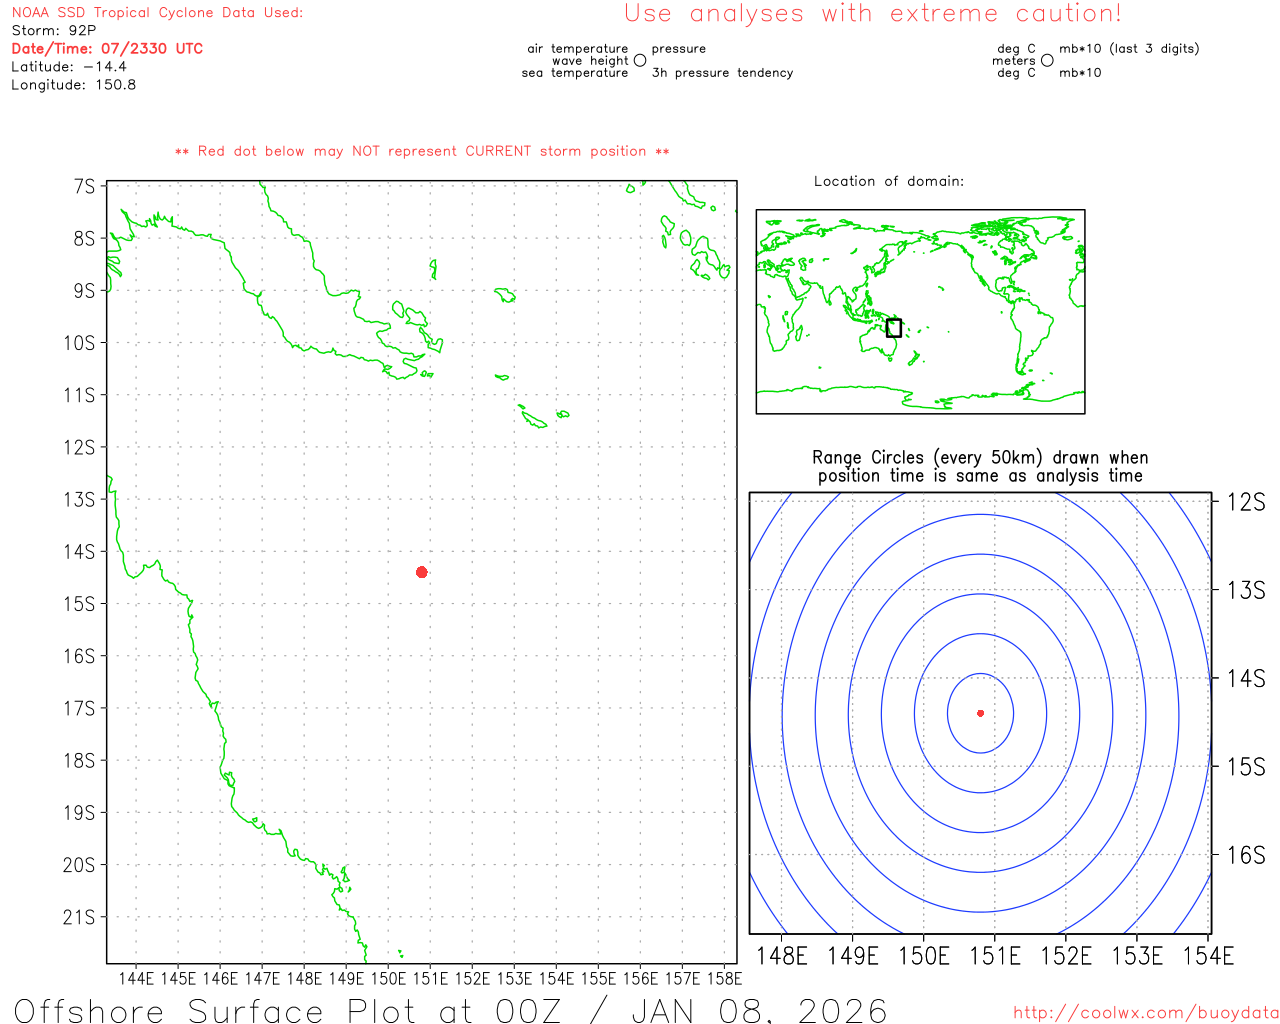Click the 'mb*10 (last 3 digits)' legend label
Screen dimensions: 1280x1024
[1129, 49]
